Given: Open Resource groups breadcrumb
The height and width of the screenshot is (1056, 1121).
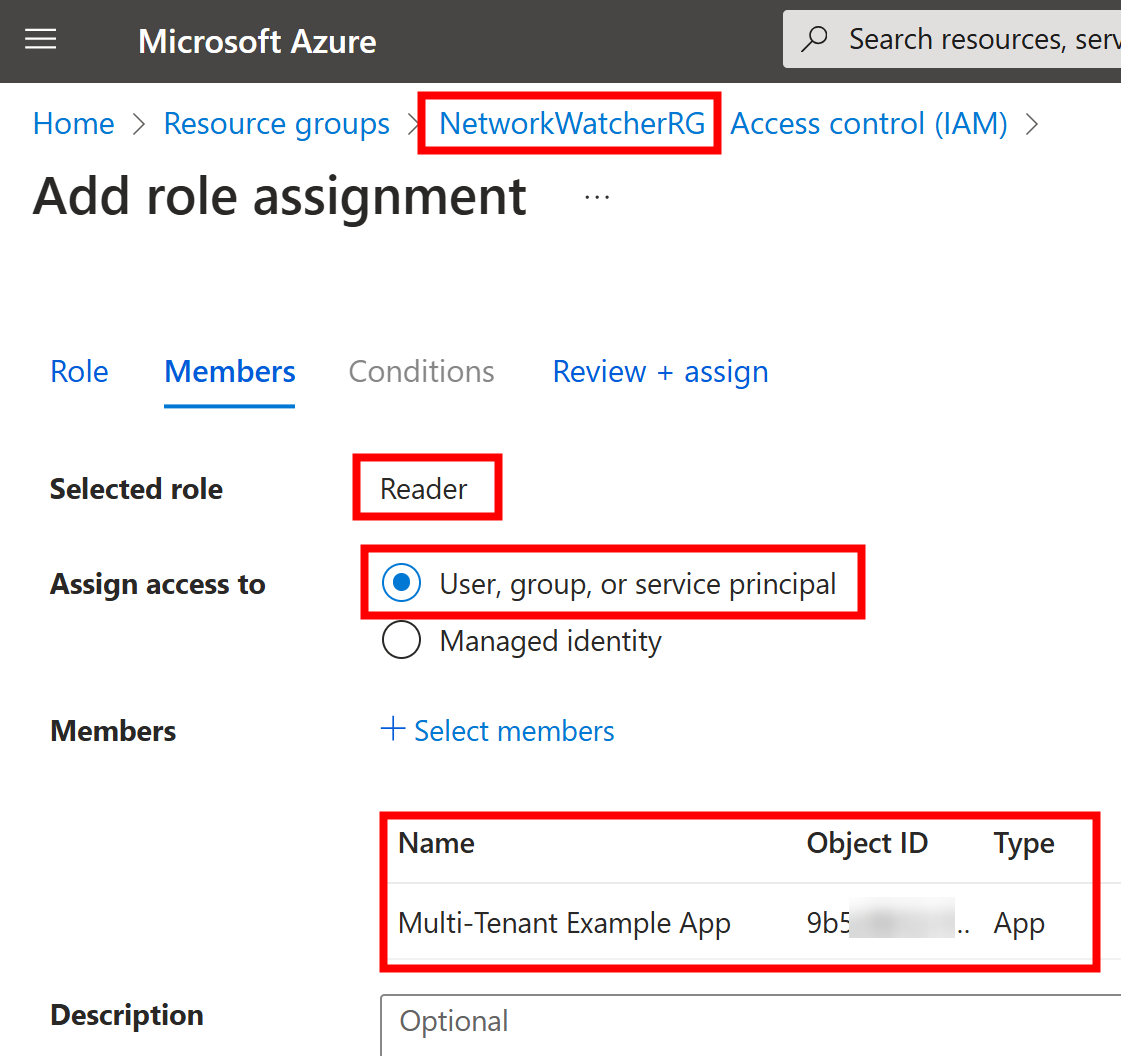Looking at the screenshot, I should [x=277, y=124].
